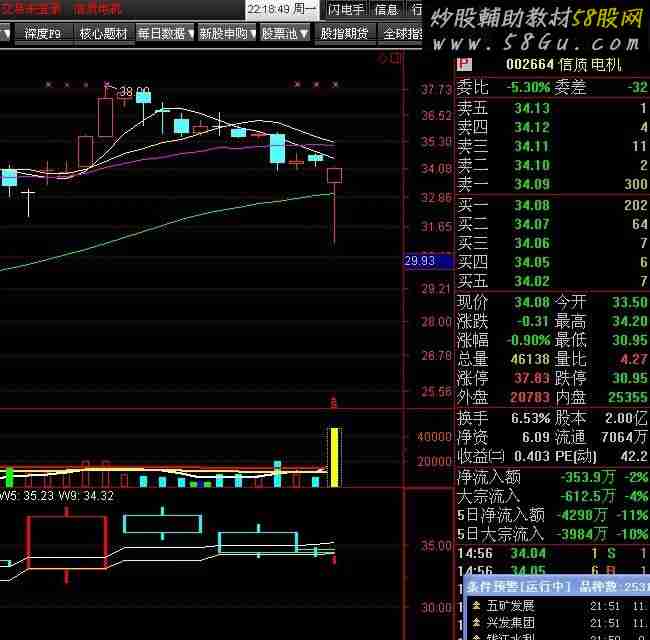Click the 收益 value 0.403

point(532,456)
